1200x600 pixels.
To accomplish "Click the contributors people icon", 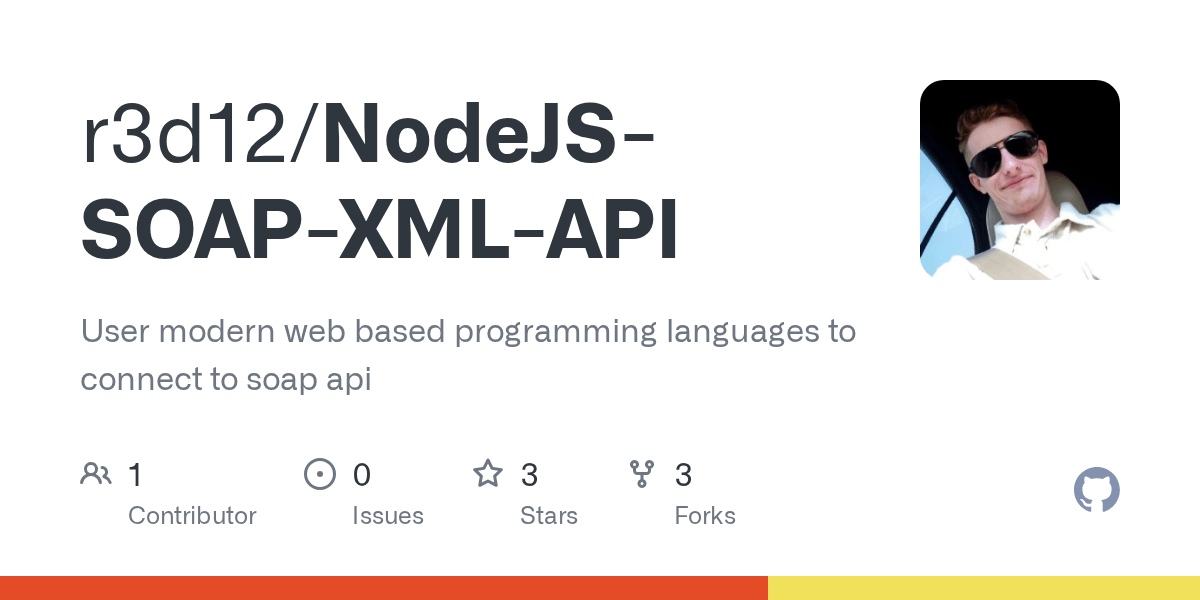I will (x=96, y=473).
